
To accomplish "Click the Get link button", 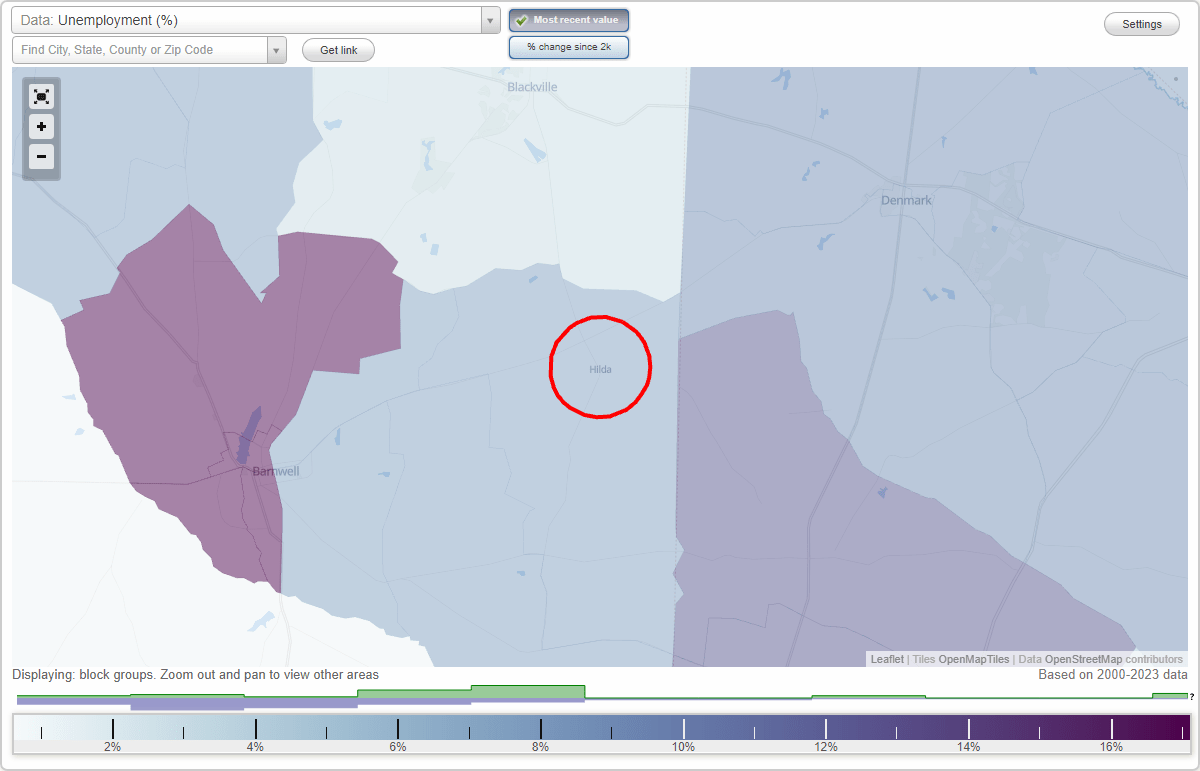I will tap(339, 50).
